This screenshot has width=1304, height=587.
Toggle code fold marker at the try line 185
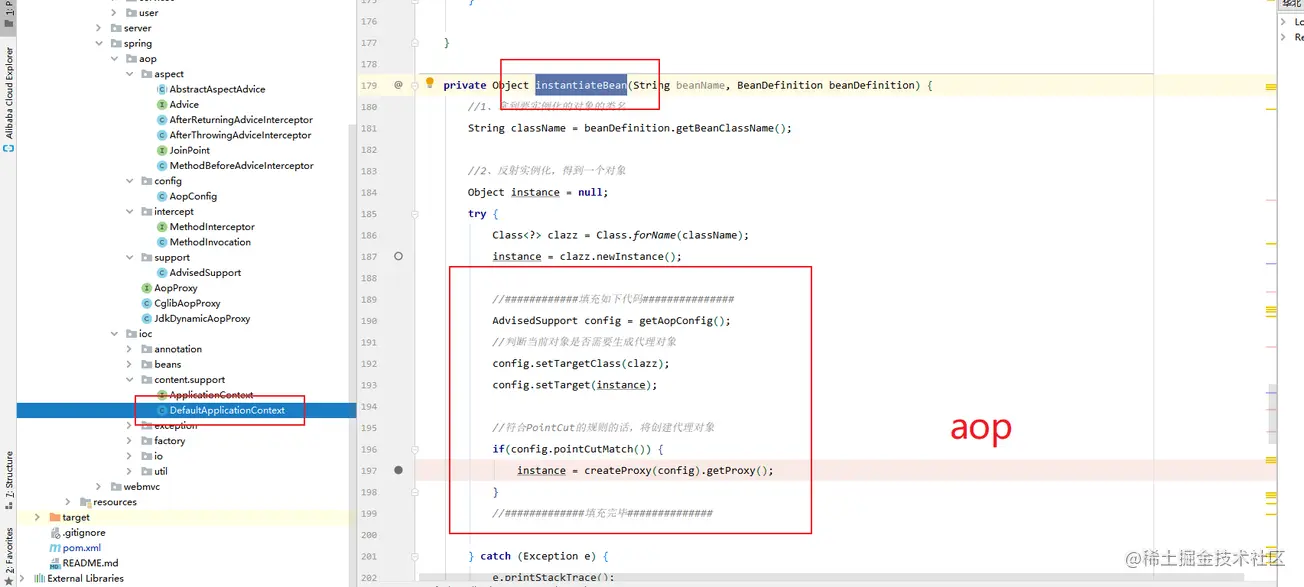pos(416,213)
